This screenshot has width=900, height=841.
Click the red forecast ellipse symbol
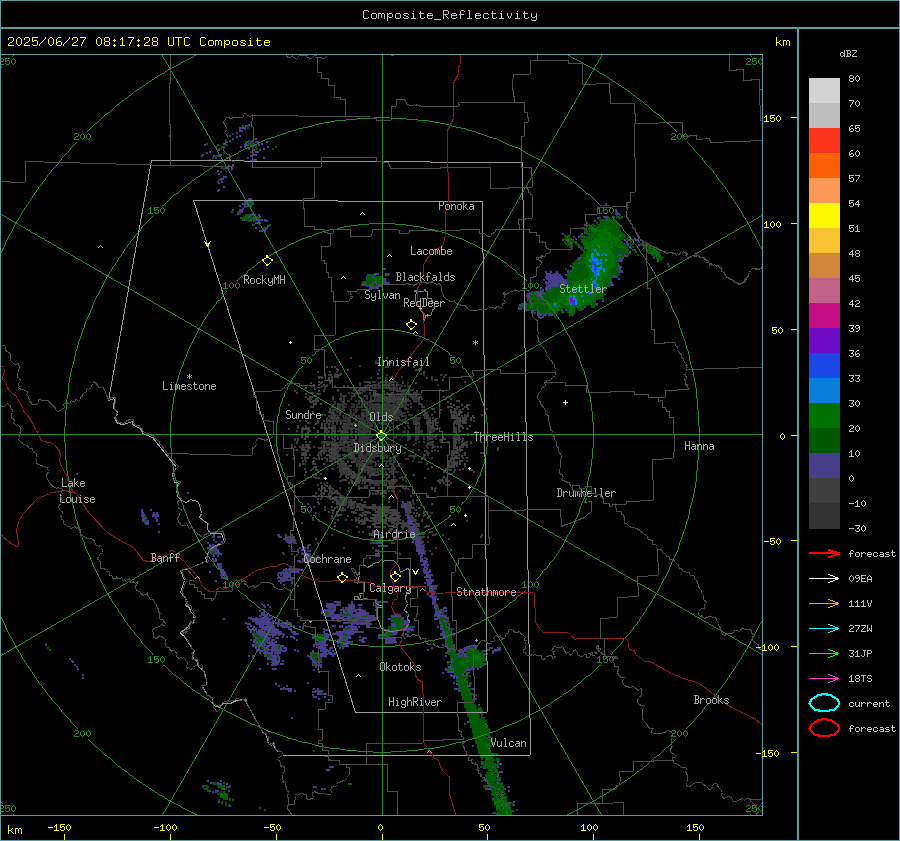(824, 728)
